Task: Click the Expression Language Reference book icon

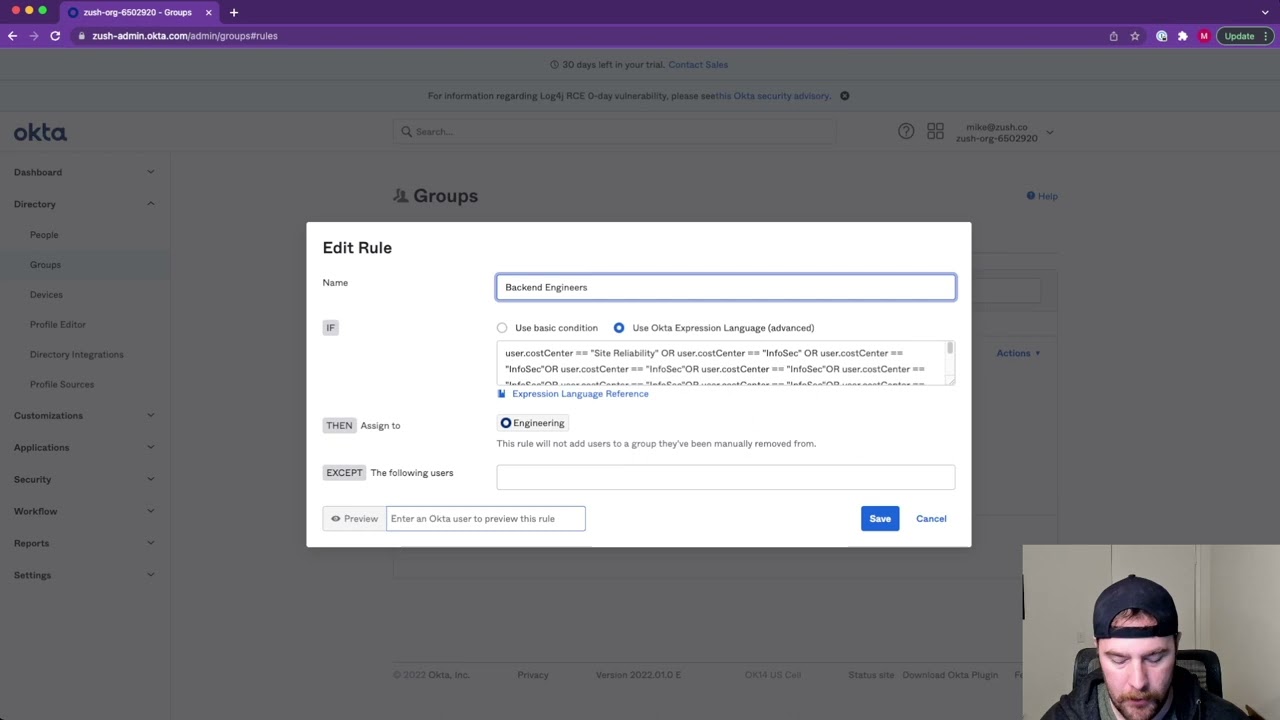Action: click(x=502, y=394)
